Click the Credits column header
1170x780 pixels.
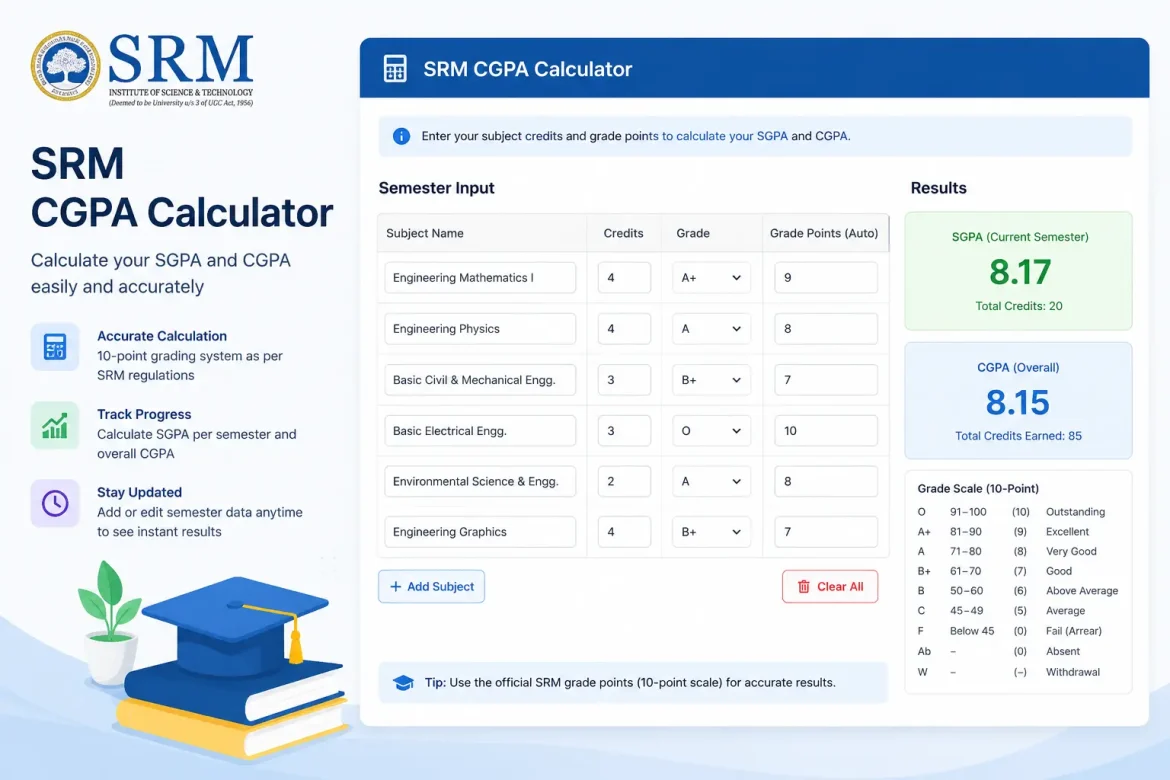coord(623,233)
